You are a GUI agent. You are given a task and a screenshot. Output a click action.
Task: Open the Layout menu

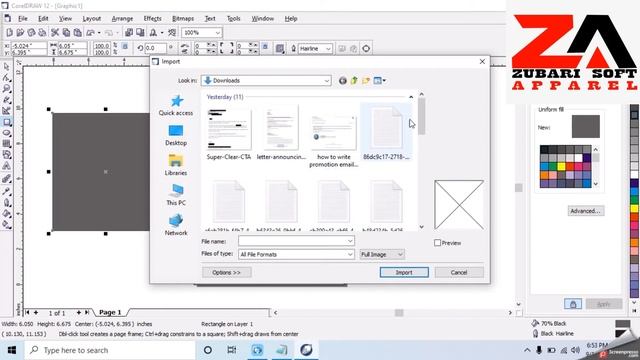91,19
